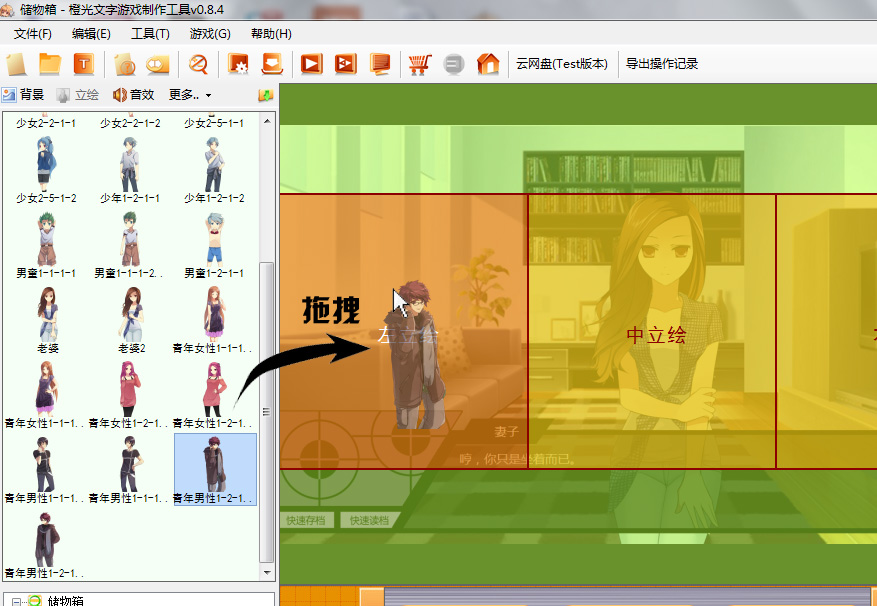Click the double-triangle play icon
The width and height of the screenshot is (877, 606).
pos(346,64)
